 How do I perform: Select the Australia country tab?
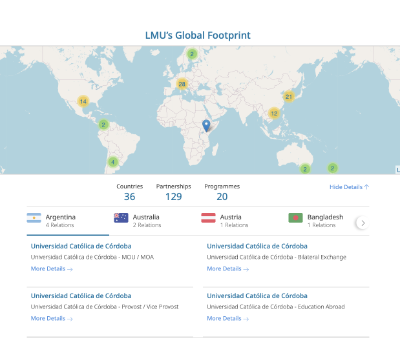[x=155, y=221]
